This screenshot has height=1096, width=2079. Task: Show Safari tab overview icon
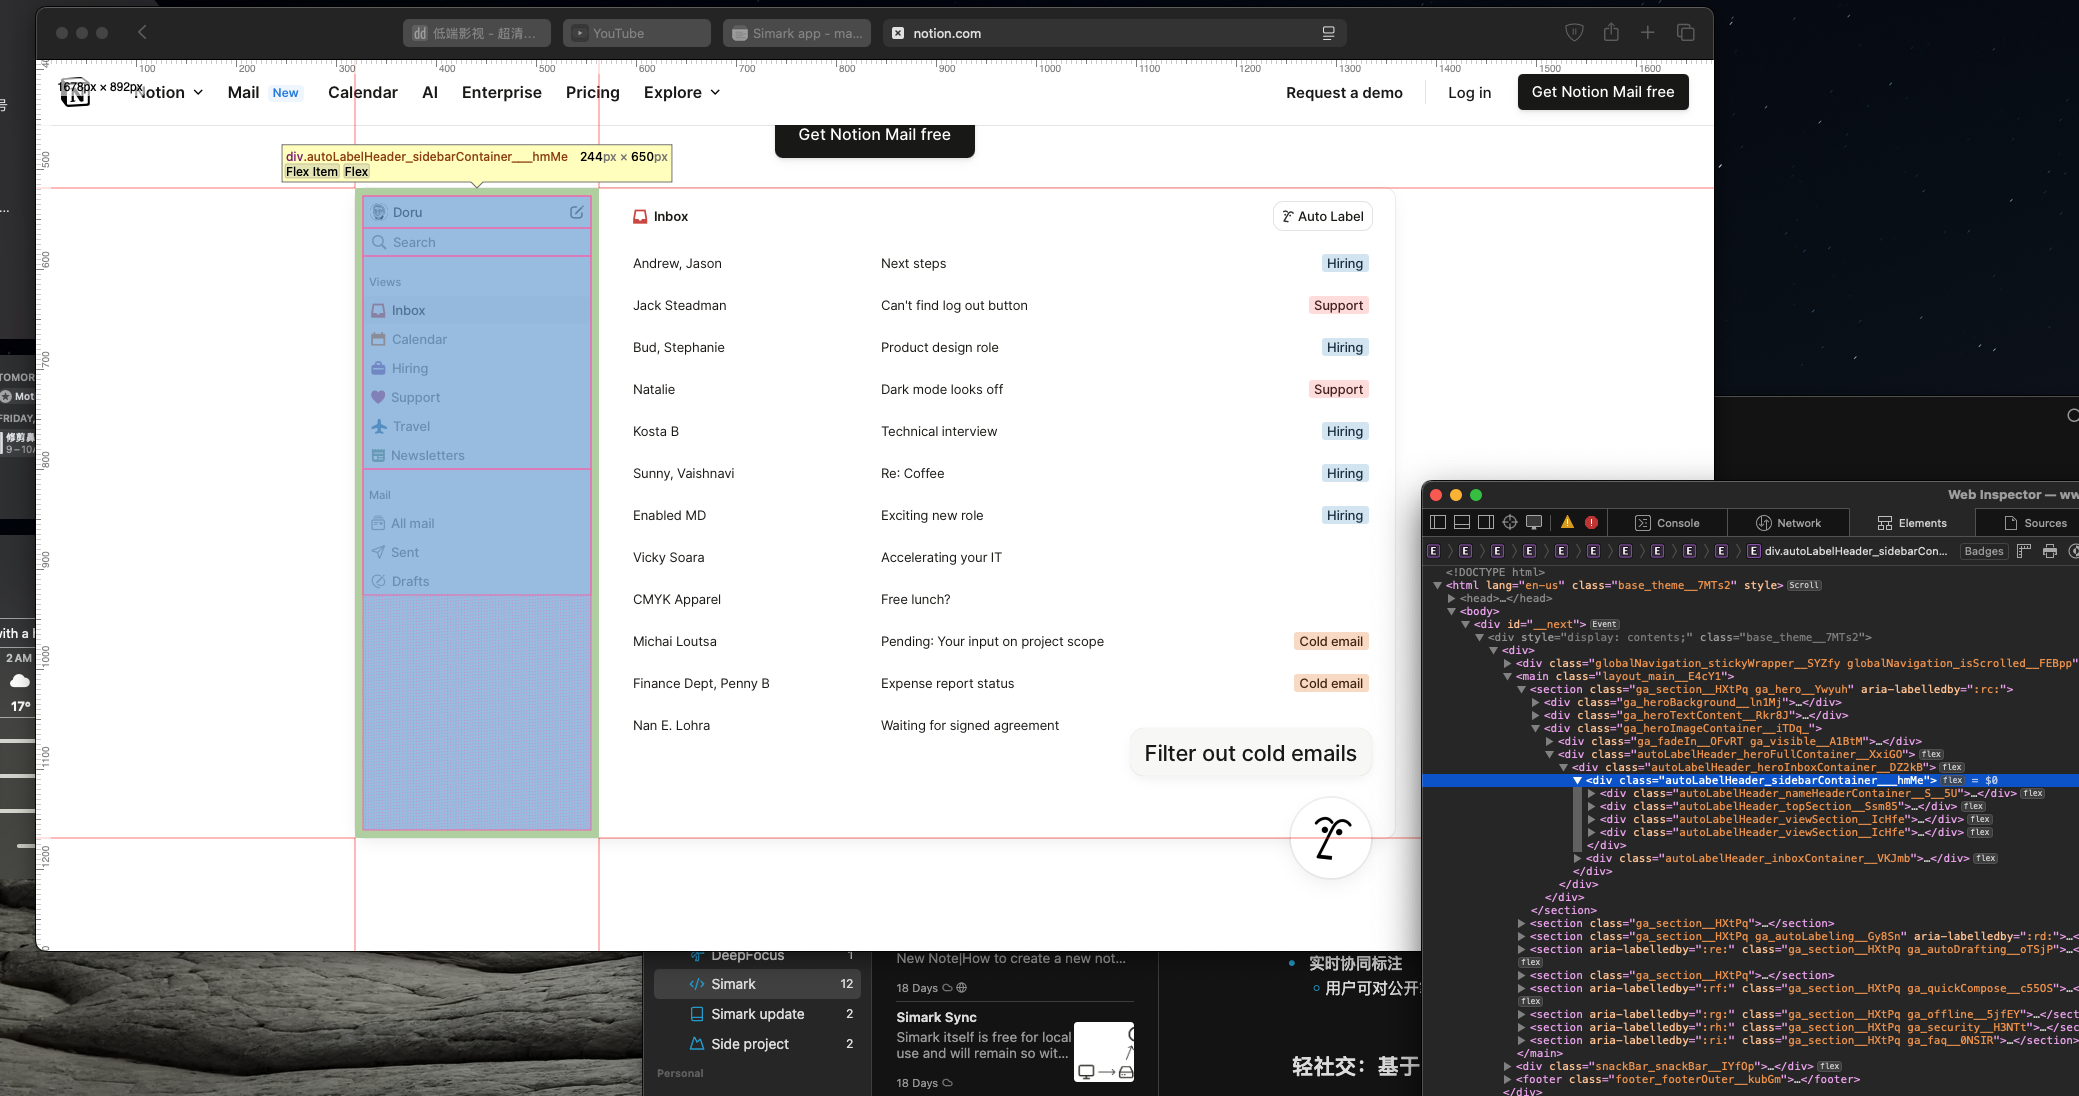tap(1685, 32)
